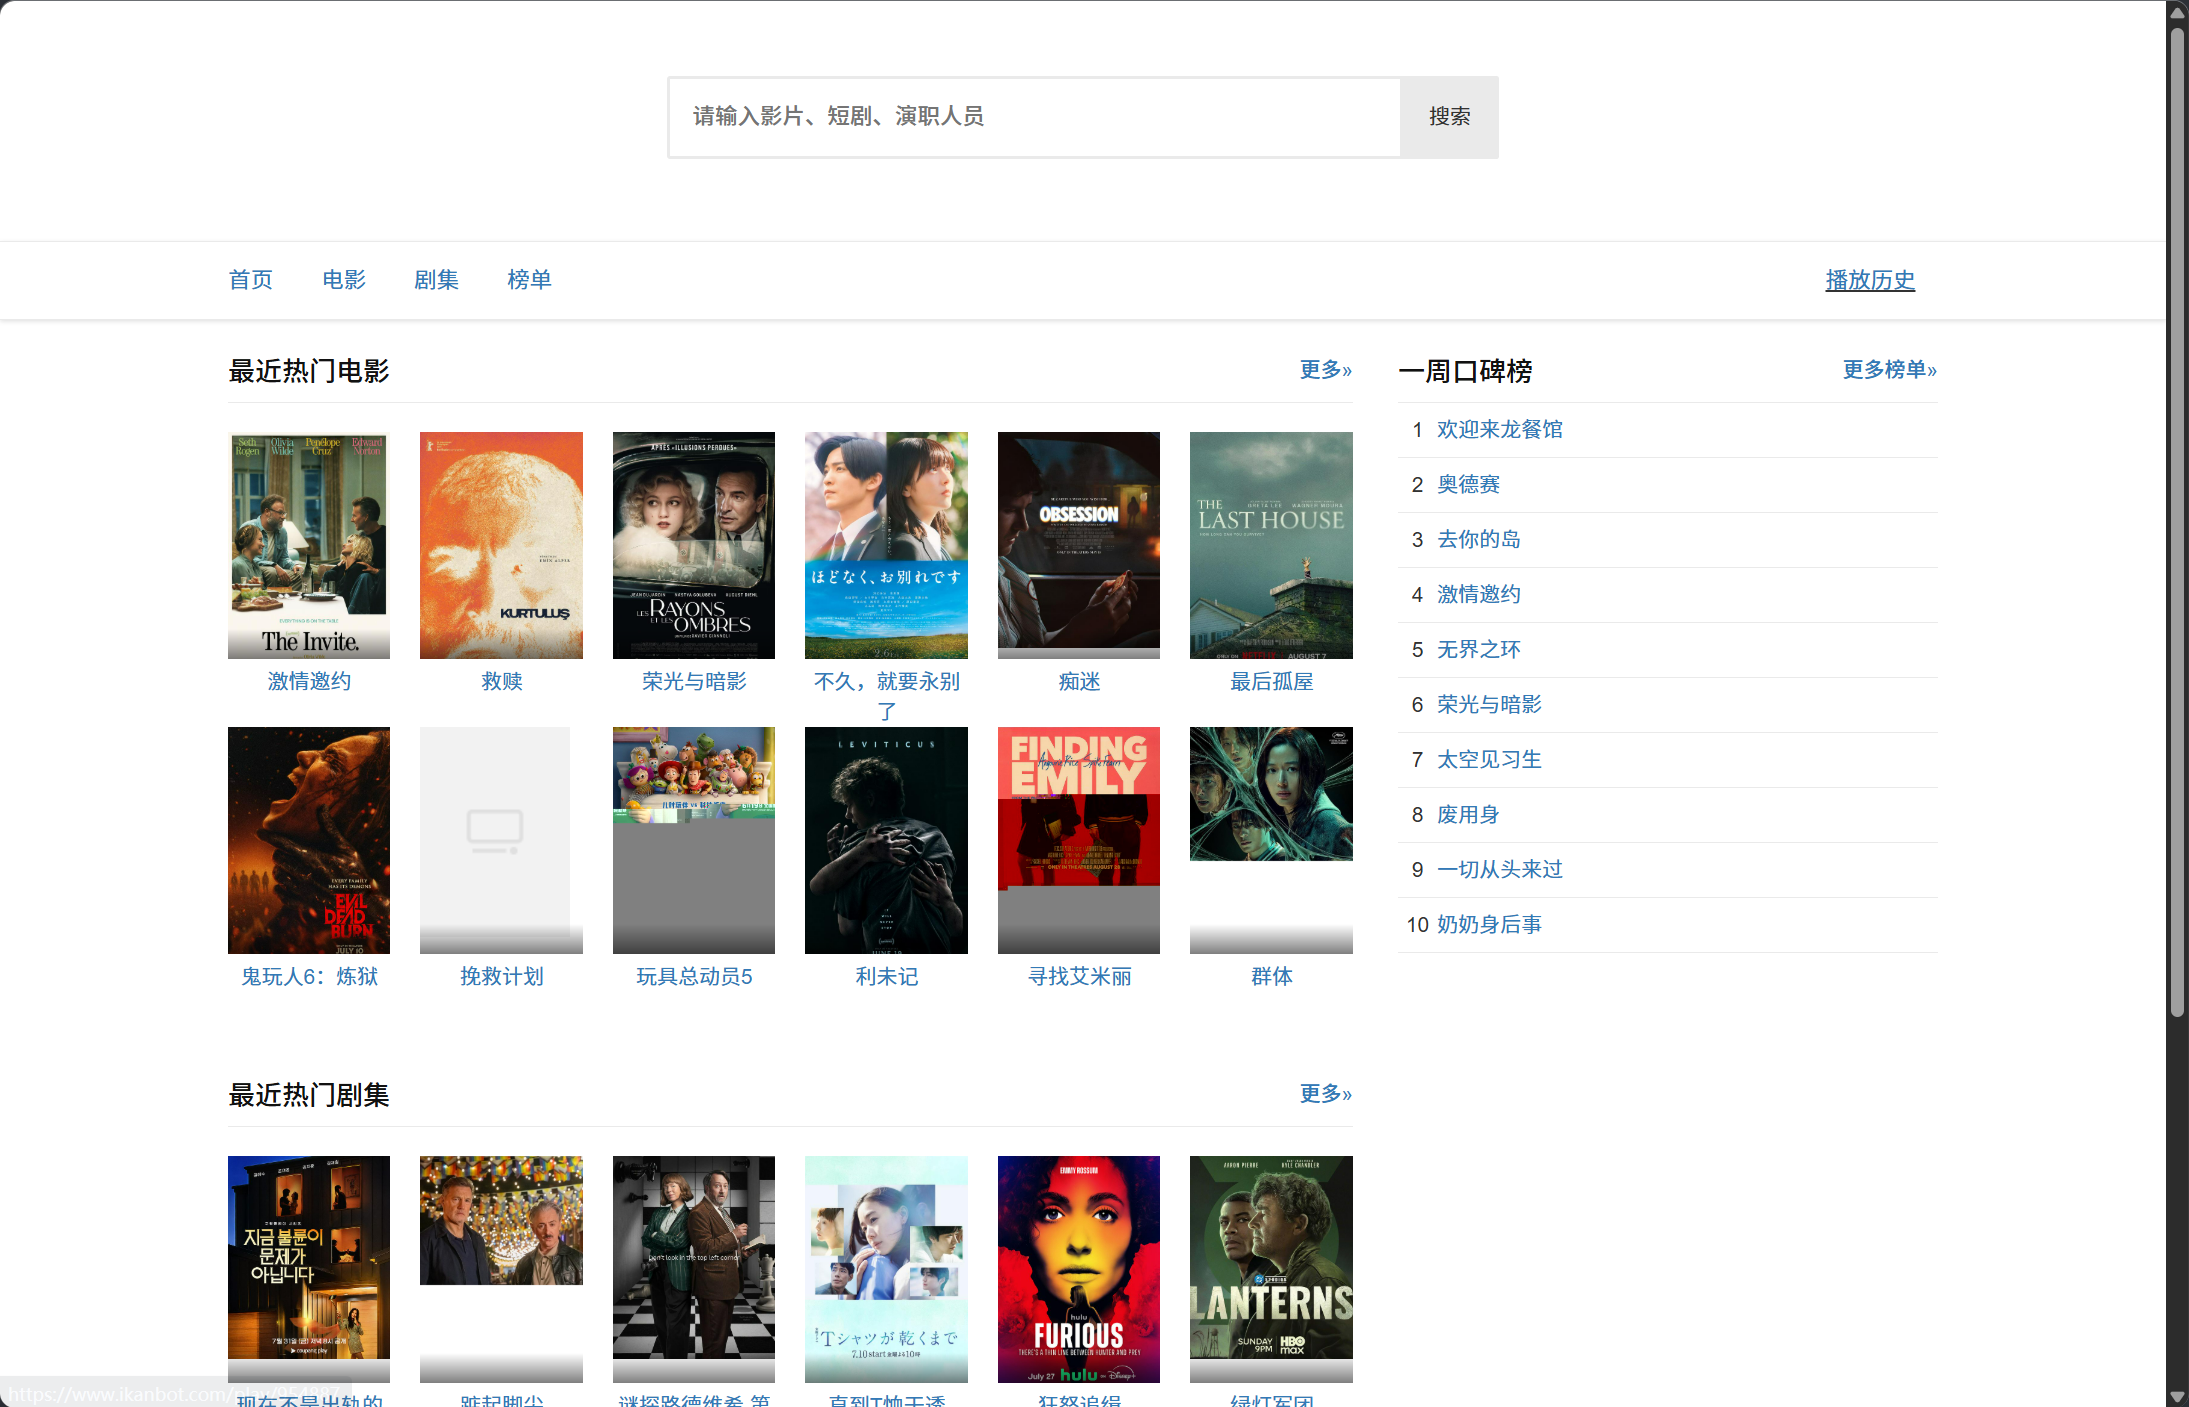Open the Toy Story 5 poster

coord(694,840)
